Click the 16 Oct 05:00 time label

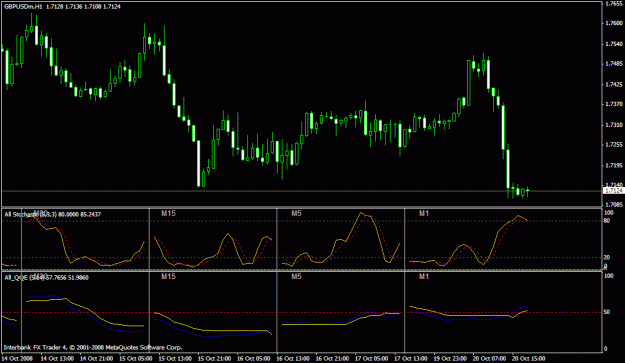254,358
